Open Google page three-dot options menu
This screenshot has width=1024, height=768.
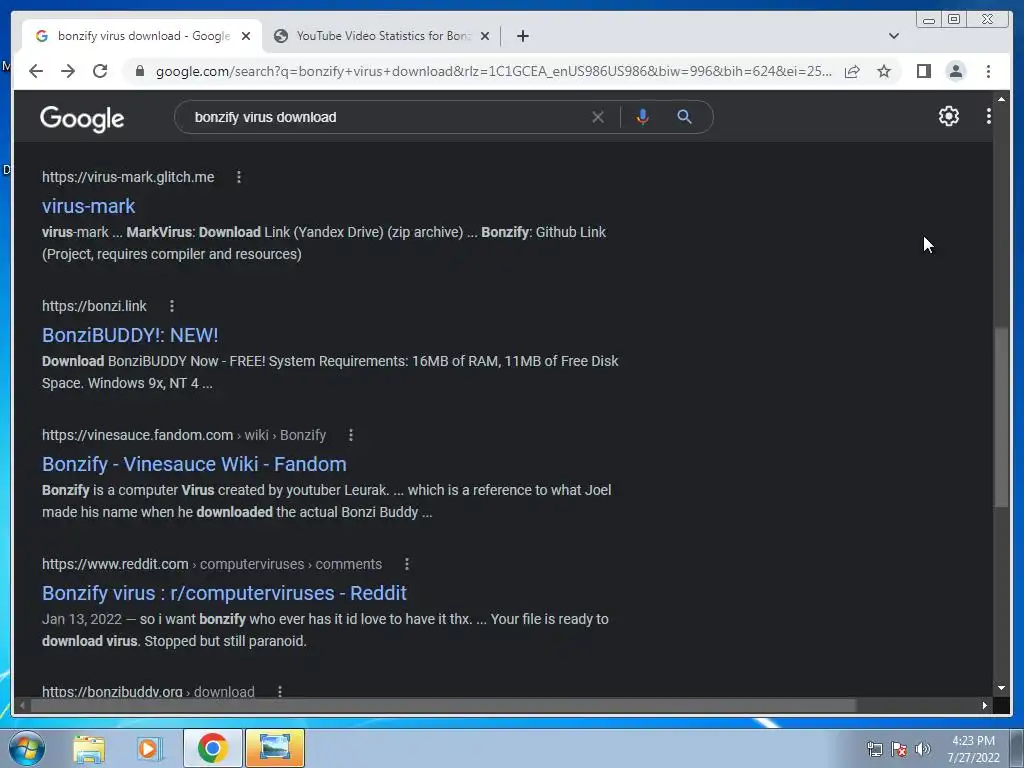[x=989, y=116]
